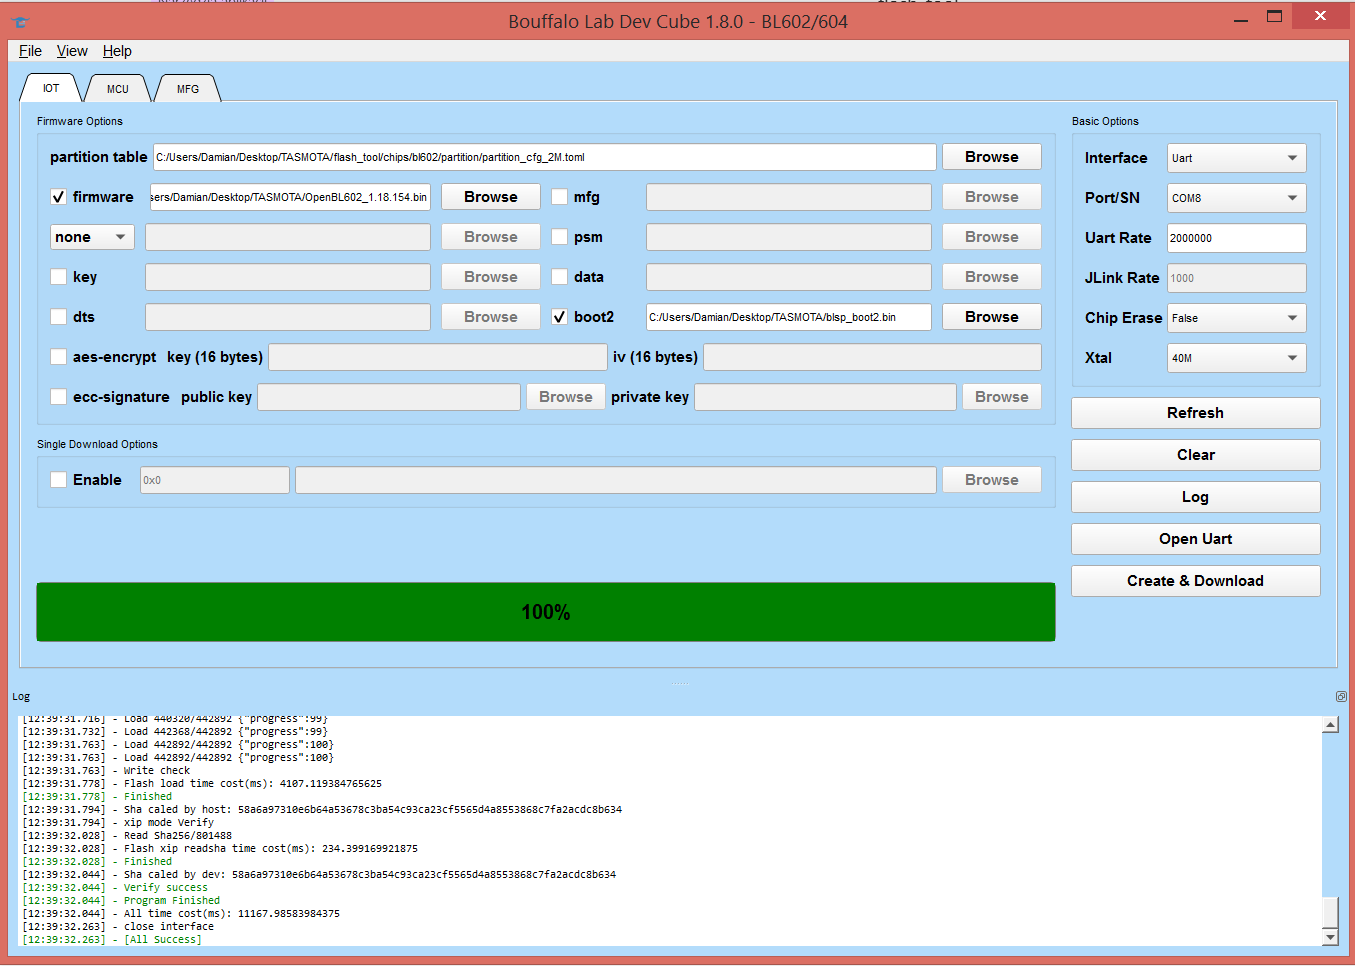Click the public key field
Image resolution: width=1355 pixels, height=966 pixels.
click(x=389, y=397)
